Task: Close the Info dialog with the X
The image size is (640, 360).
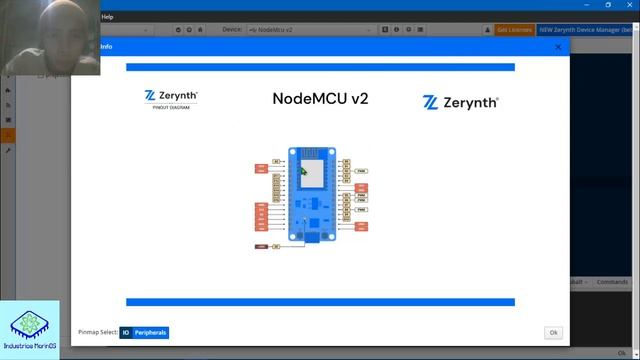Action: tap(558, 47)
